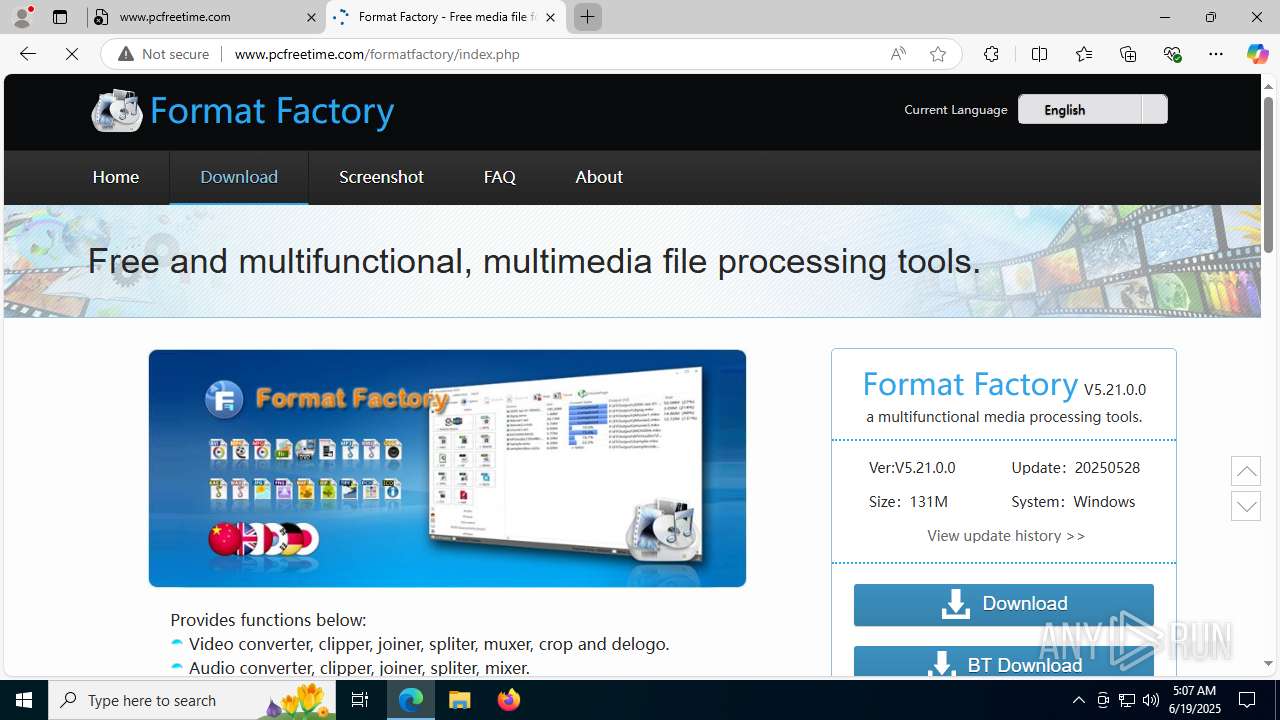Click the 'System: Windows' text
The height and width of the screenshot is (720, 1280).
tap(1073, 502)
